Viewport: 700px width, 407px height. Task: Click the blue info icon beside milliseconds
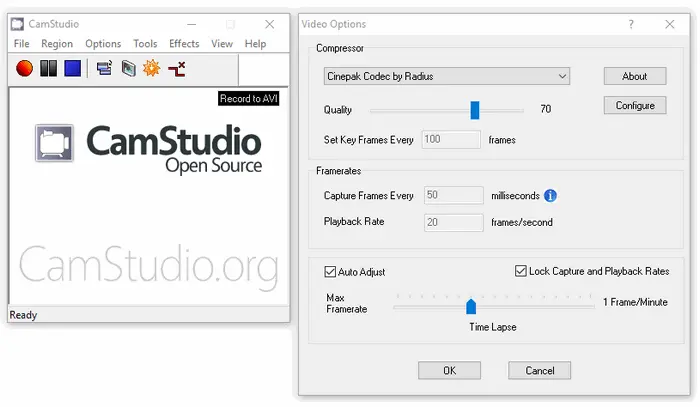pyautogui.click(x=550, y=195)
